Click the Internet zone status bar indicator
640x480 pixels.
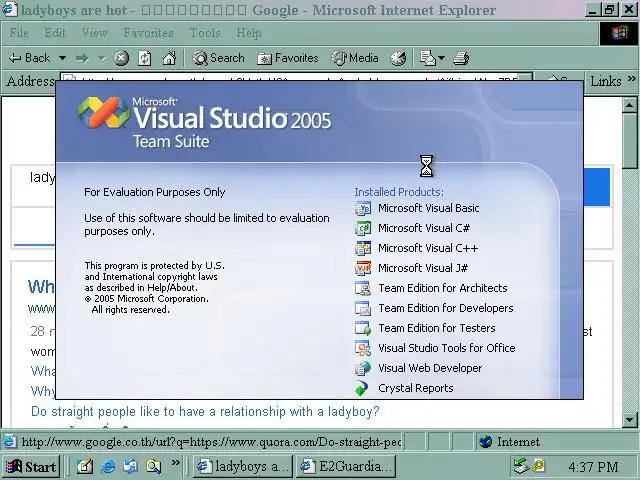510,442
